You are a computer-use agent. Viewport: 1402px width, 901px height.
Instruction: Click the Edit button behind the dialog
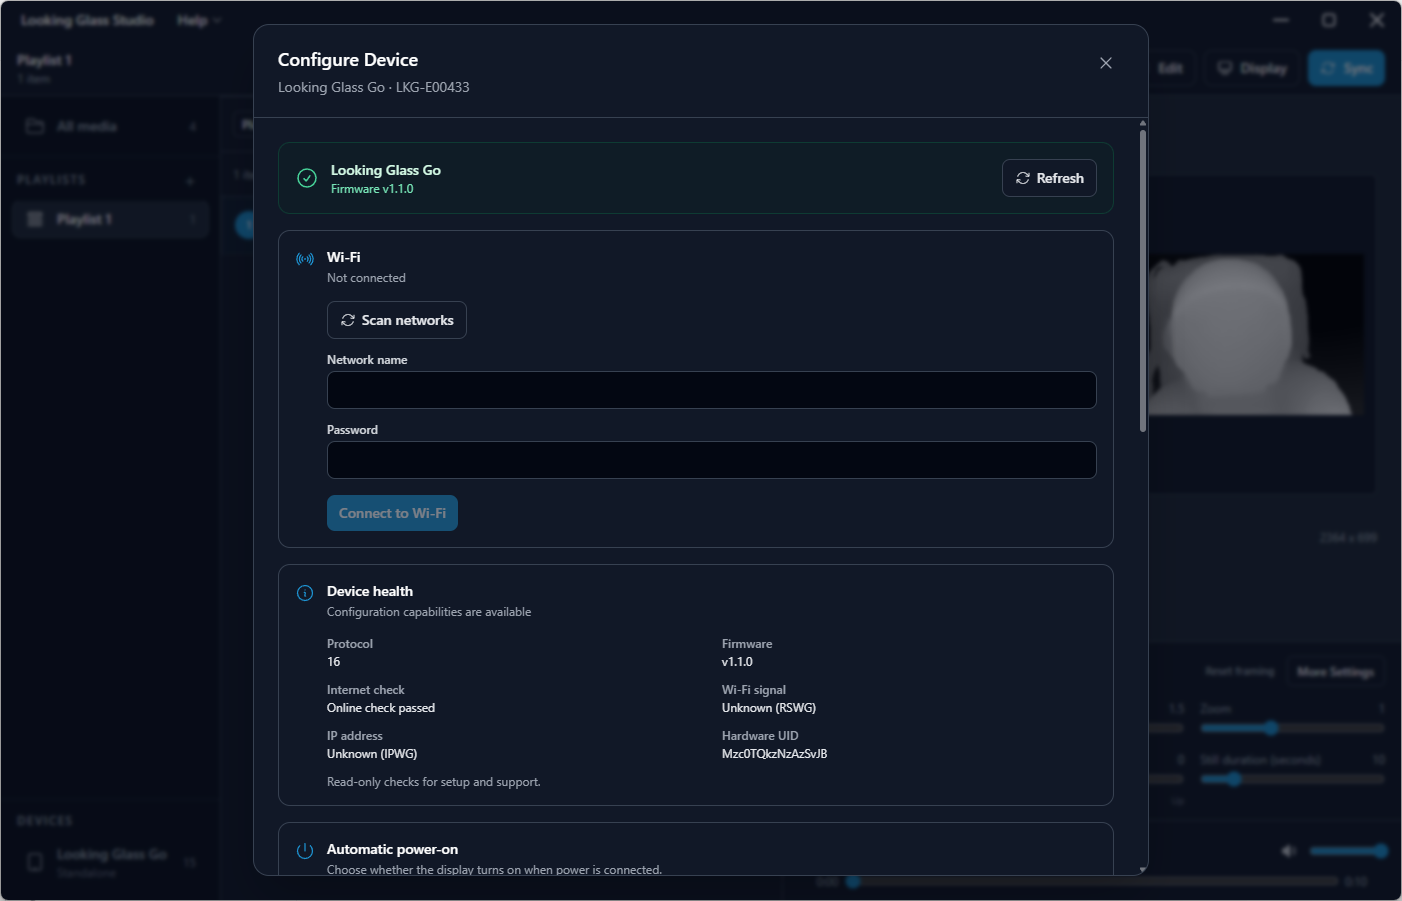click(1170, 68)
